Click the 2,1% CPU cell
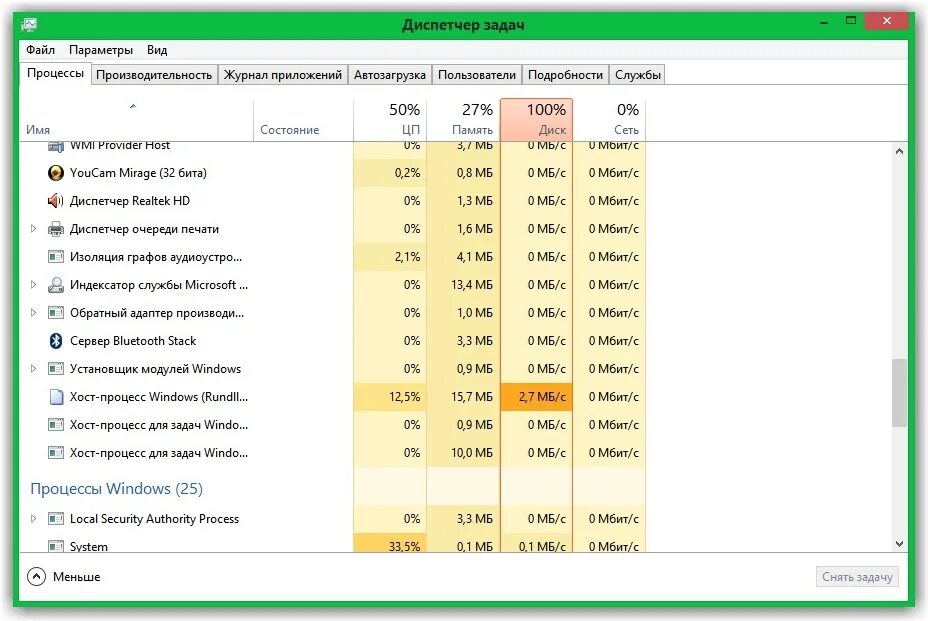The image size is (928, 621). 390,257
